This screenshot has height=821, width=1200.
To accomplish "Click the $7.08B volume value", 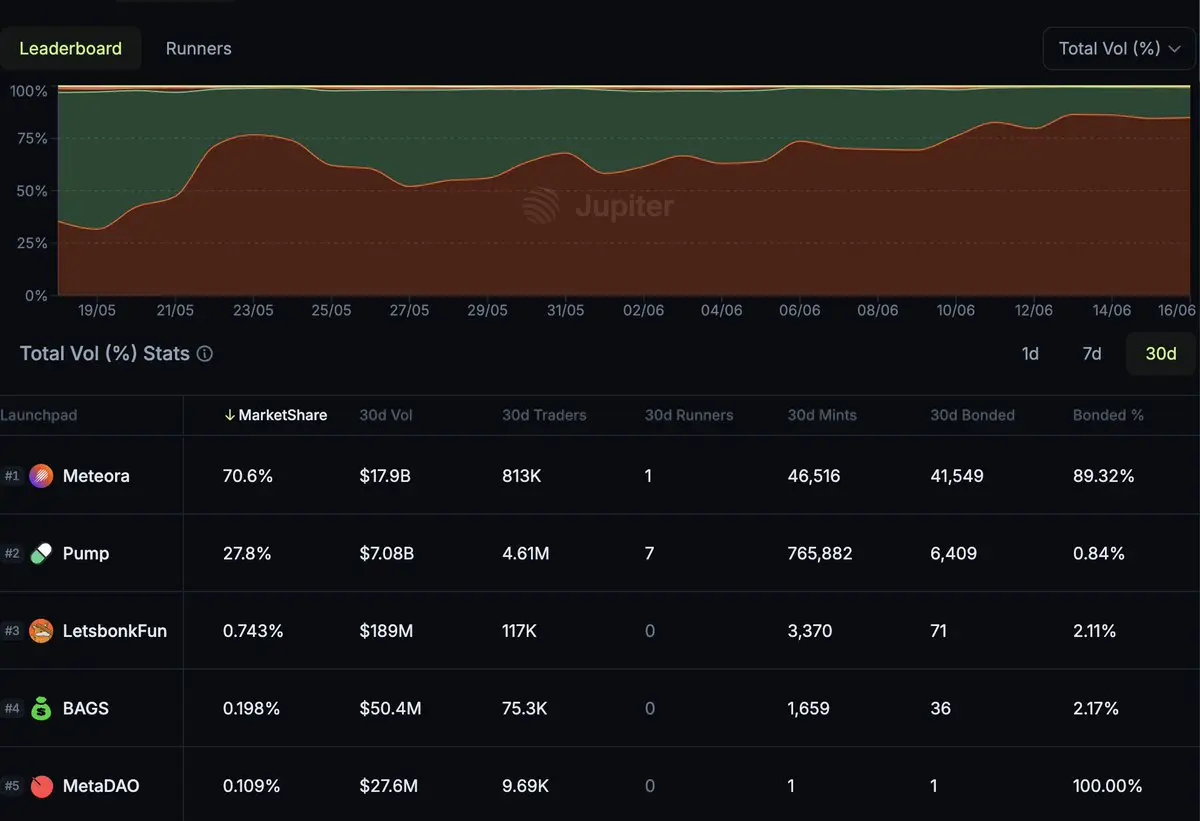I will click(387, 553).
